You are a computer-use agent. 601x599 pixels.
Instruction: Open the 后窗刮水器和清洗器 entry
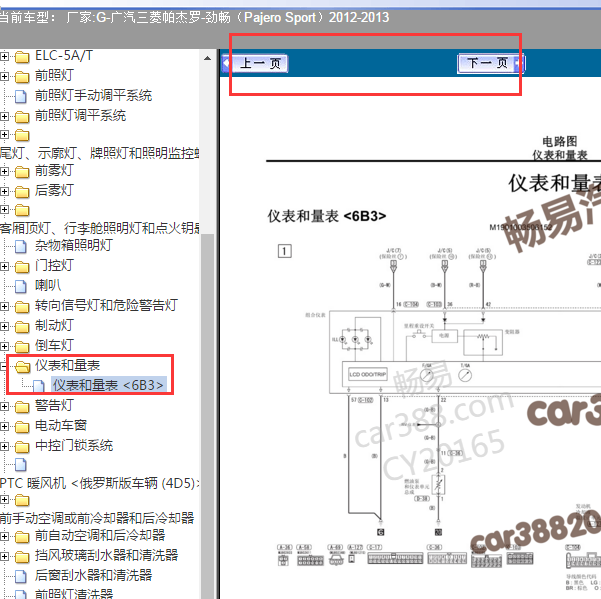pos(93,575)
